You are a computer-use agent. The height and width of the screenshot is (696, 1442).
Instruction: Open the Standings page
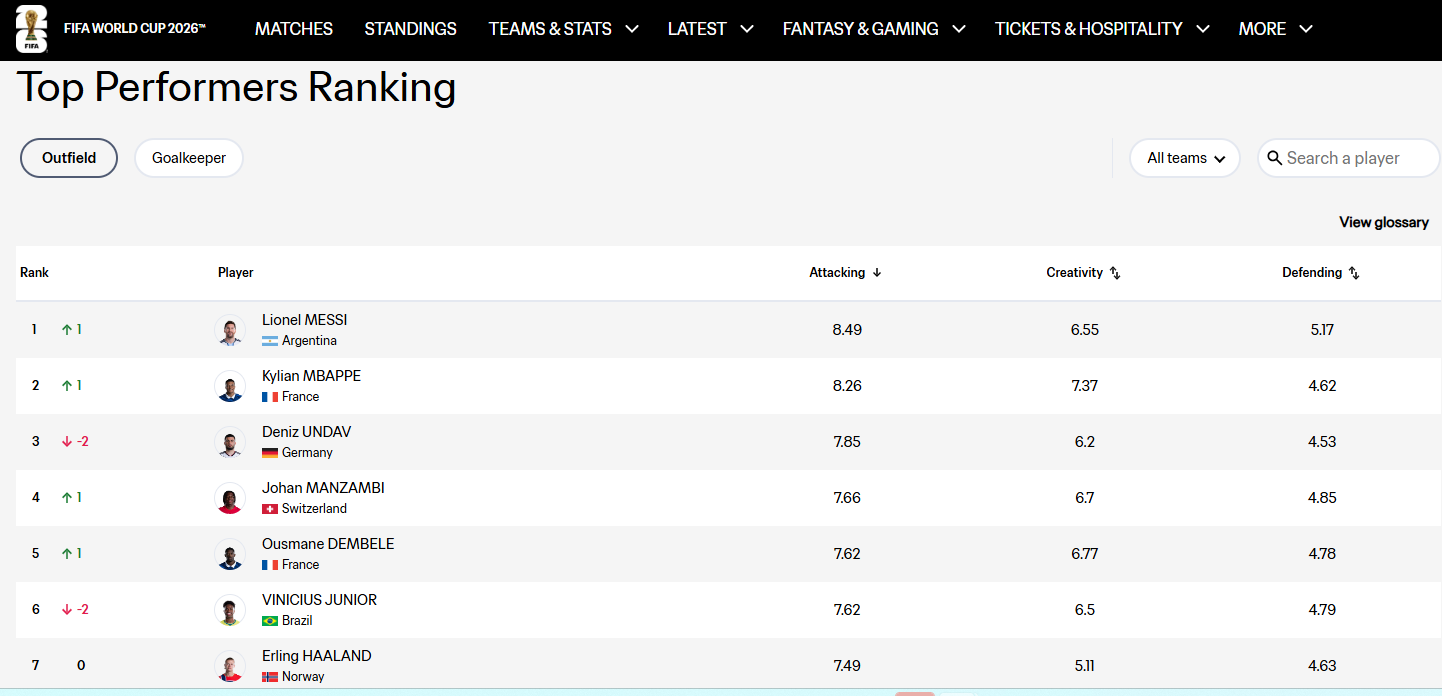410,29
